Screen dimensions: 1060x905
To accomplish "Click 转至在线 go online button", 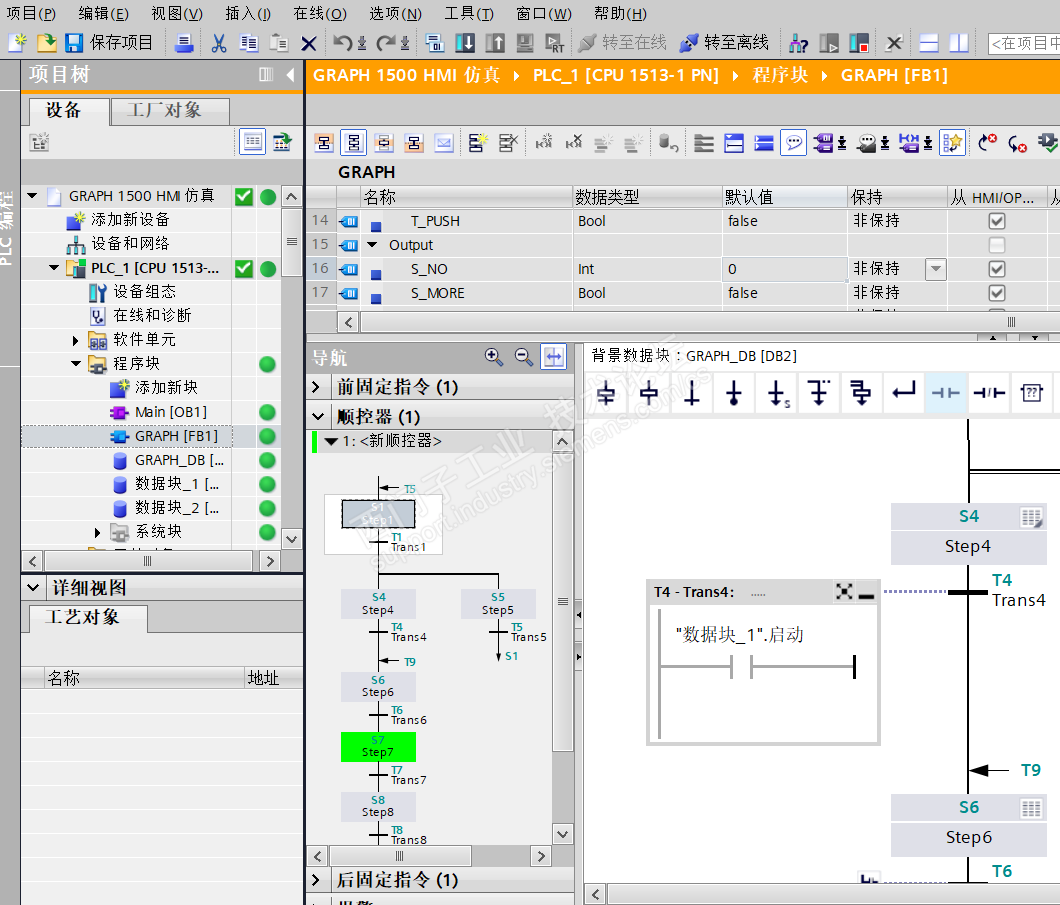I will tap(623, 43).
